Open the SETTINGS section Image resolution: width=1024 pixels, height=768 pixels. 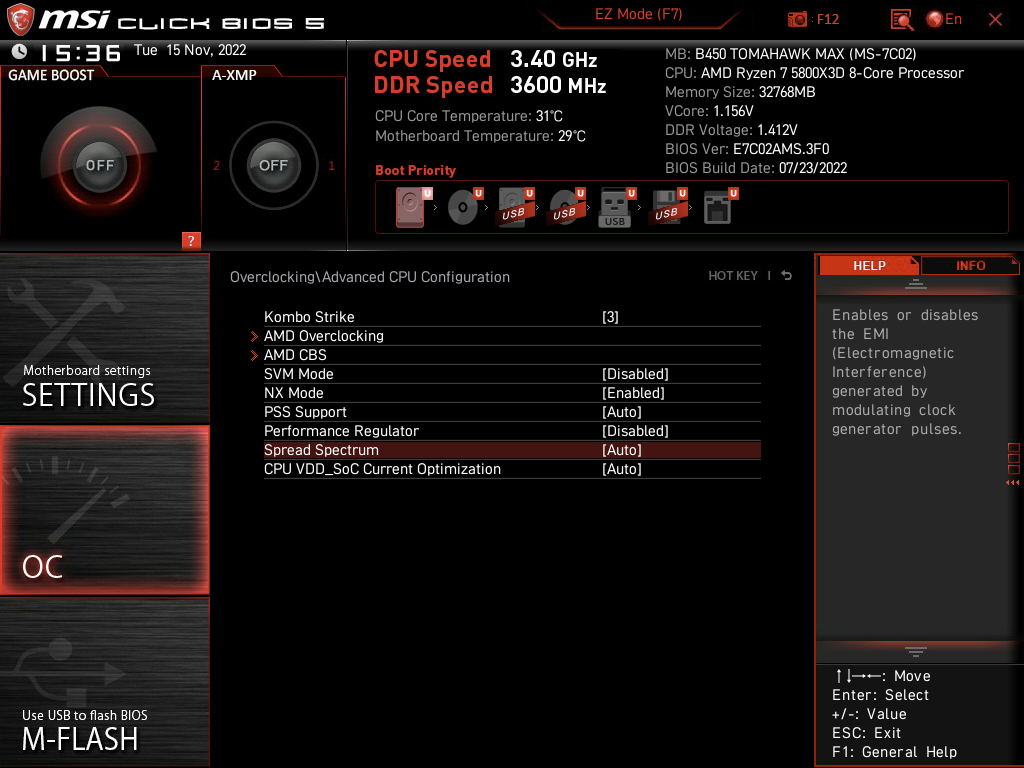[x=104, y=338]
